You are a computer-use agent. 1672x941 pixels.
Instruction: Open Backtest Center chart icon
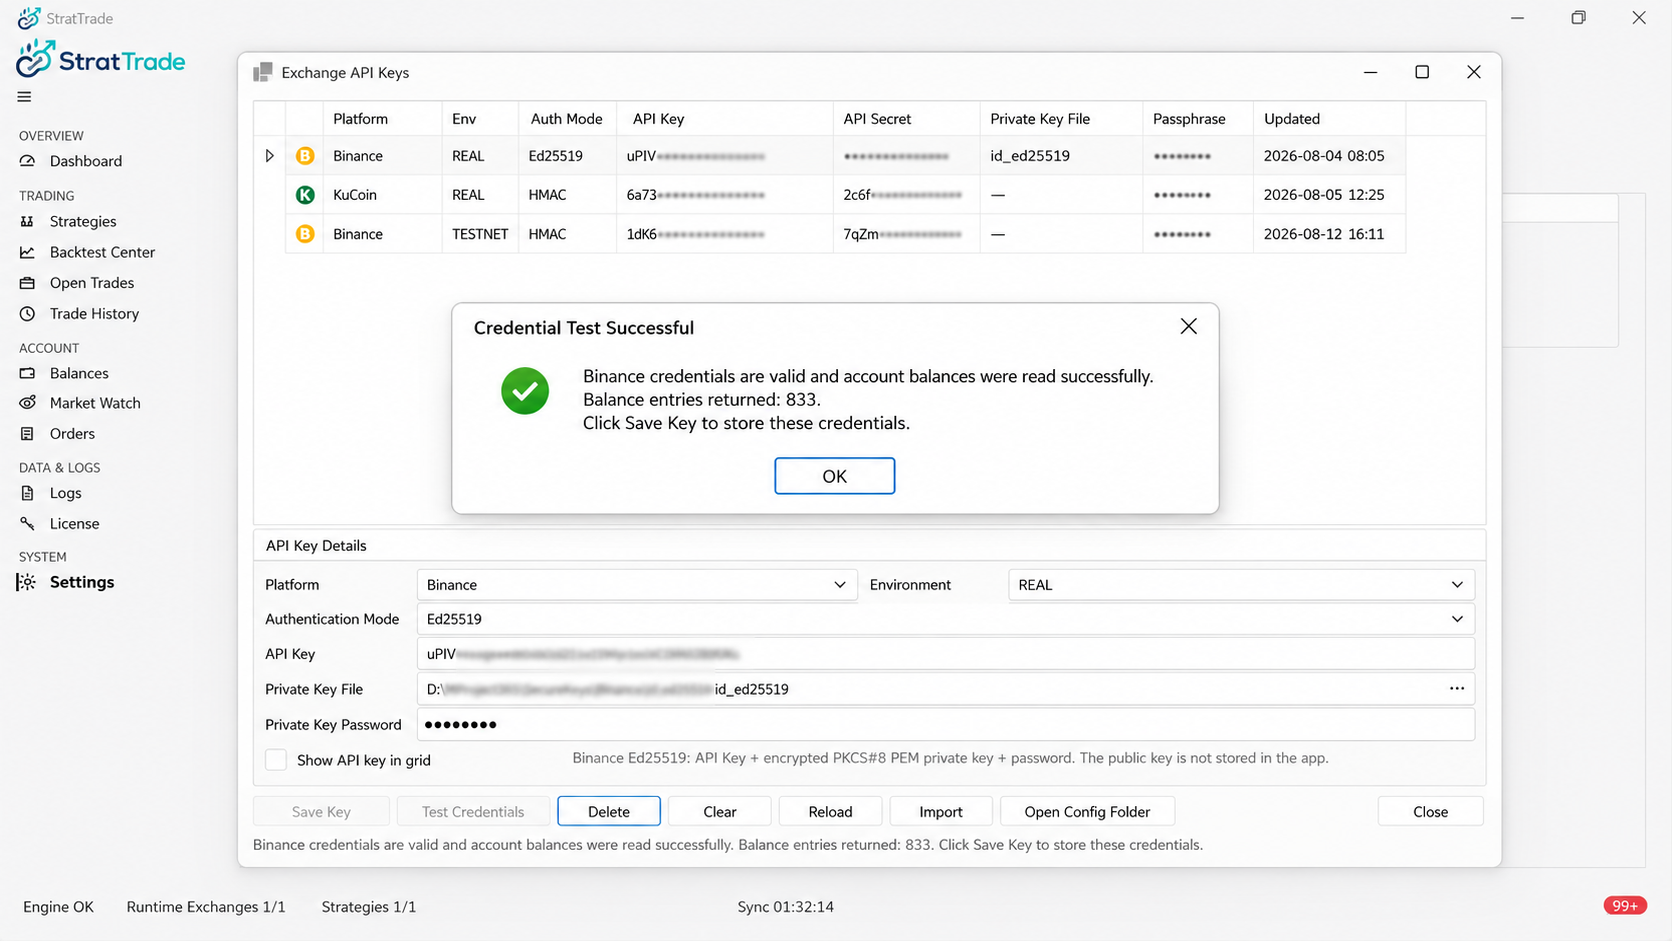(x=27, y=253)
